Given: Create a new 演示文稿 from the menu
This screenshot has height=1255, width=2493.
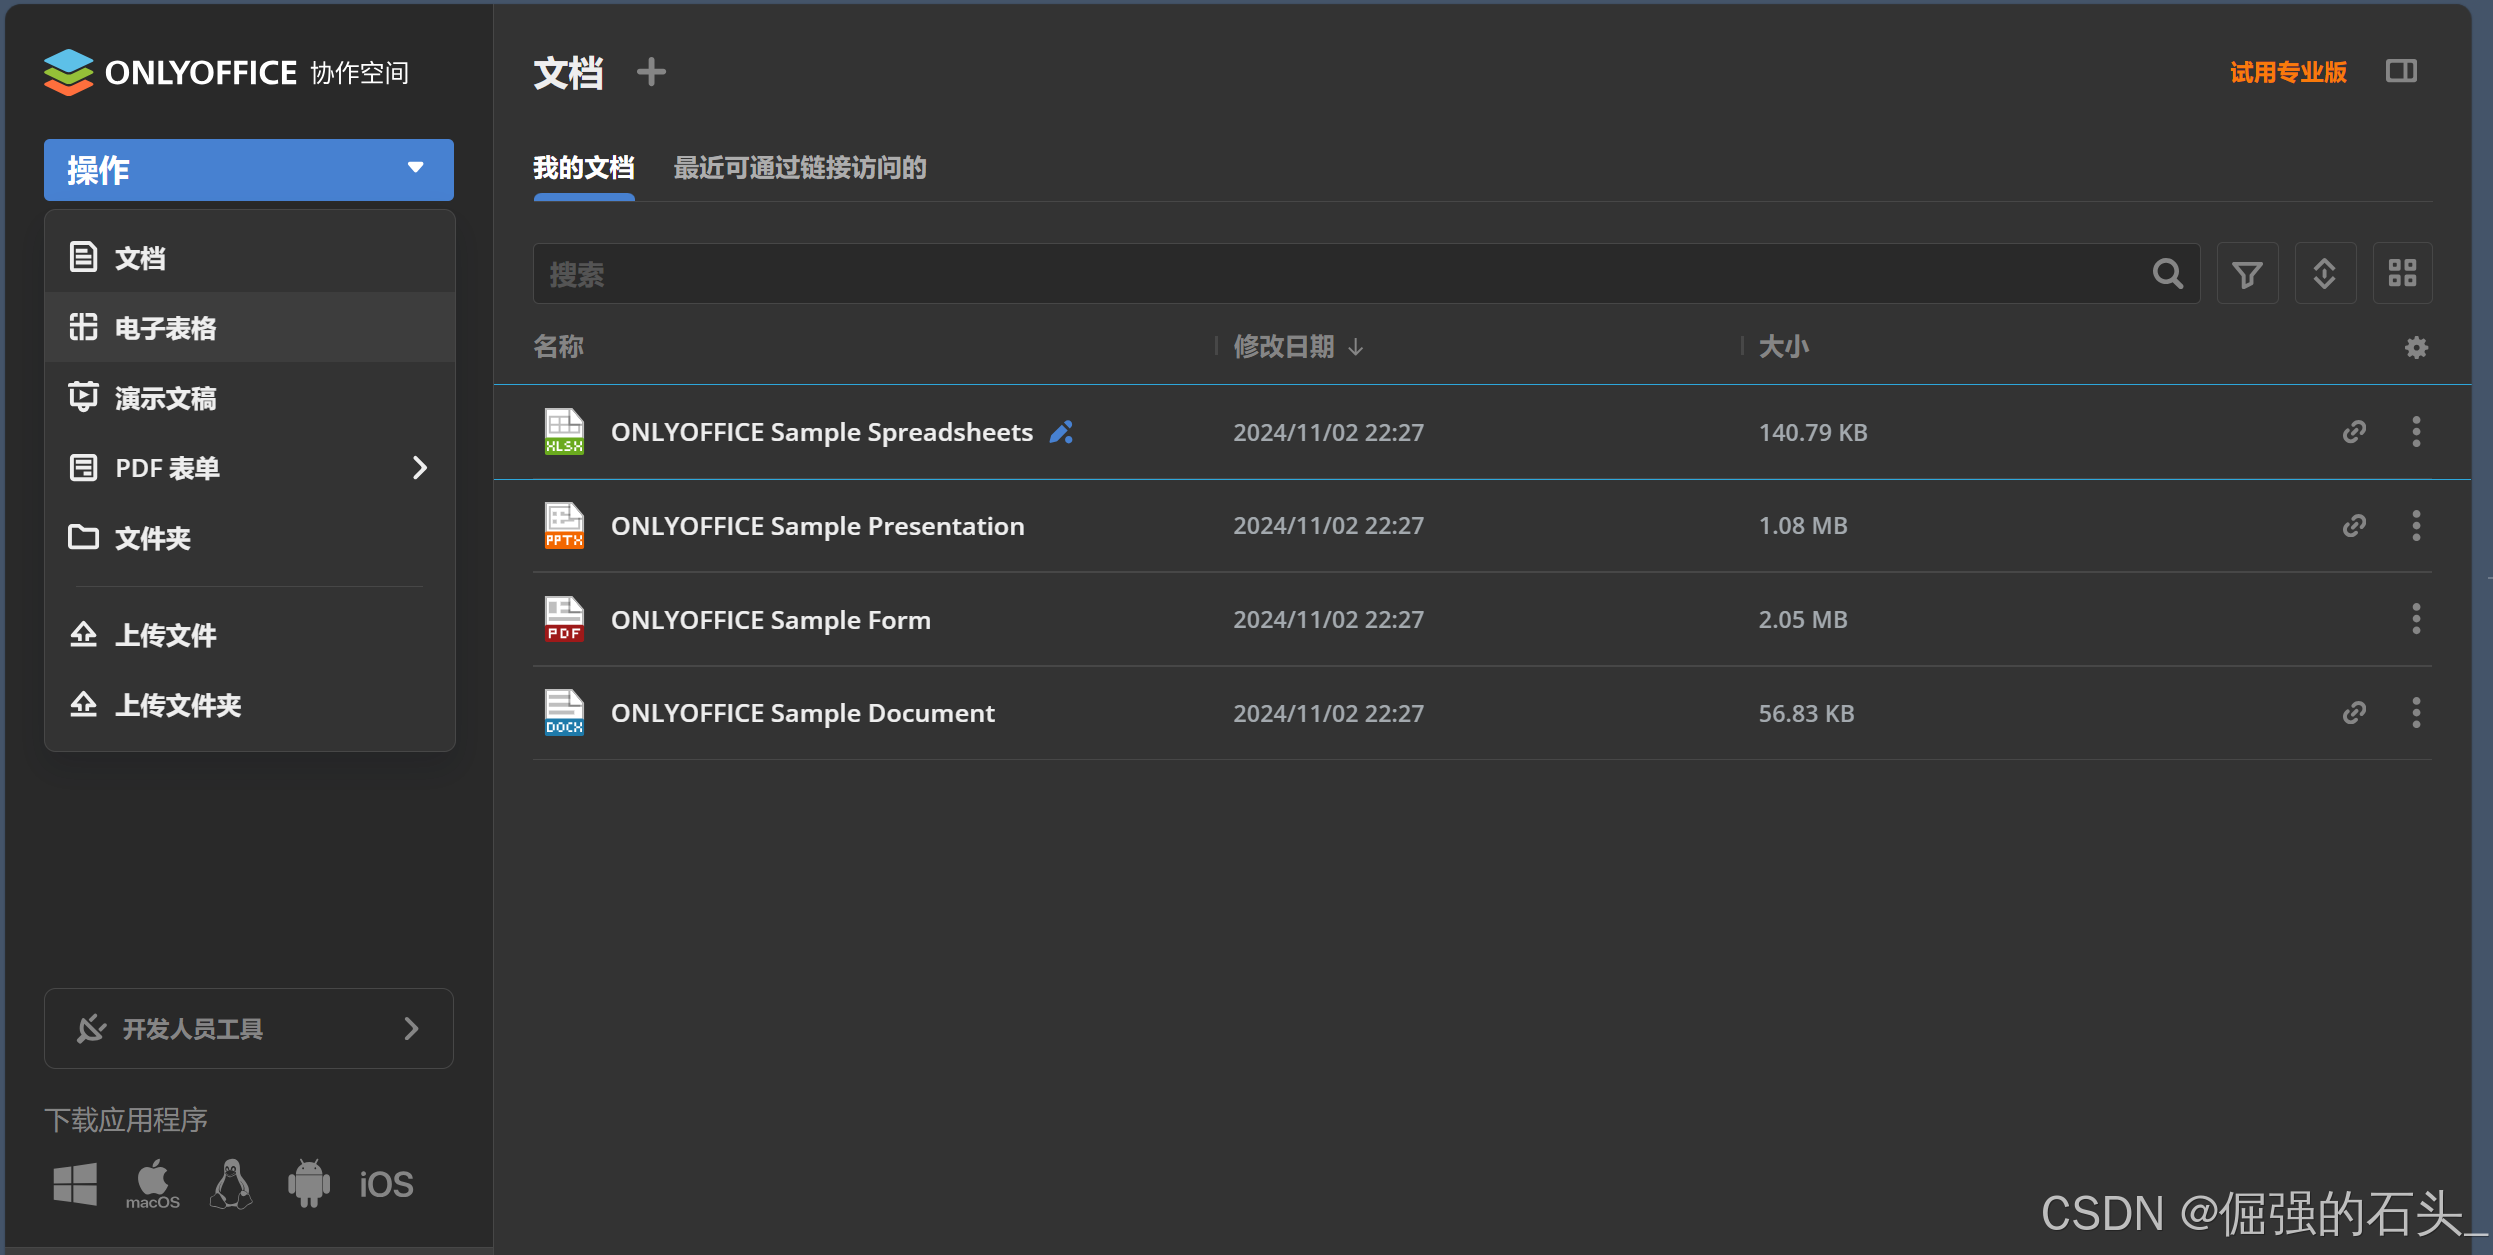Looking at the screenshot, I should coord(250,397).
